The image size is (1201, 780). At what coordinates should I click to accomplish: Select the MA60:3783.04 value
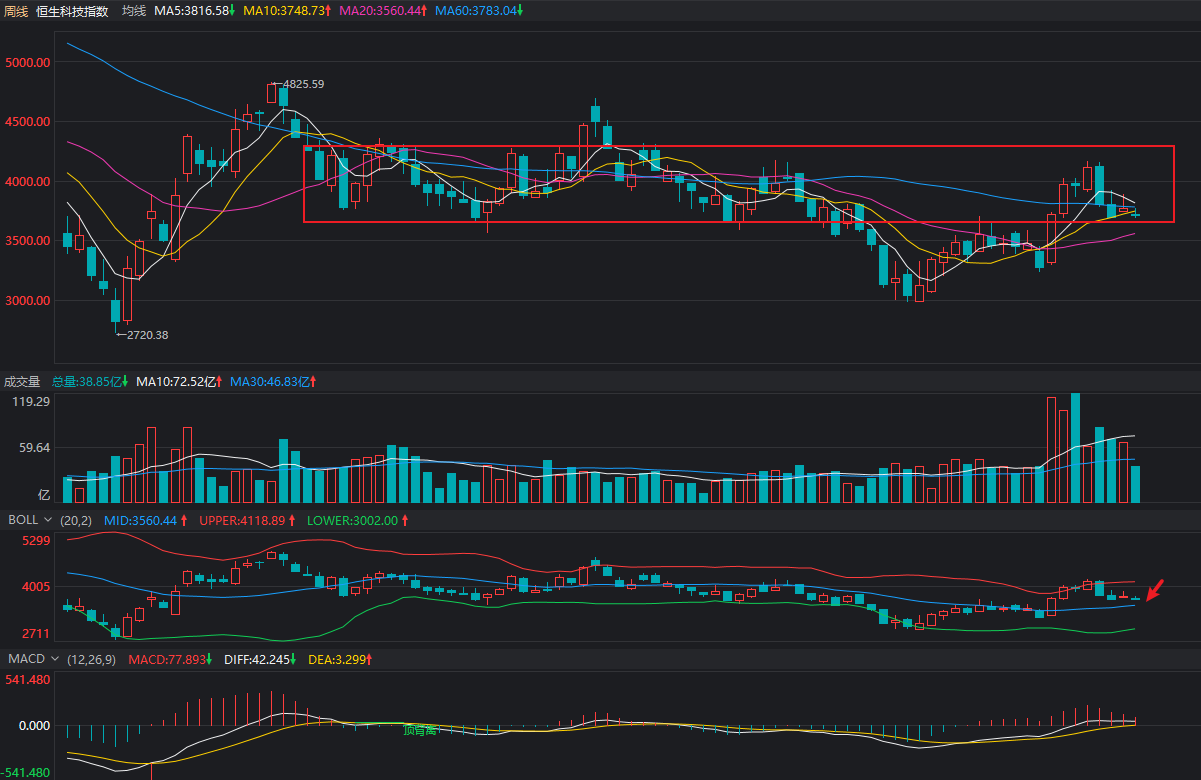pyautogui.click(x=480, y=11)
